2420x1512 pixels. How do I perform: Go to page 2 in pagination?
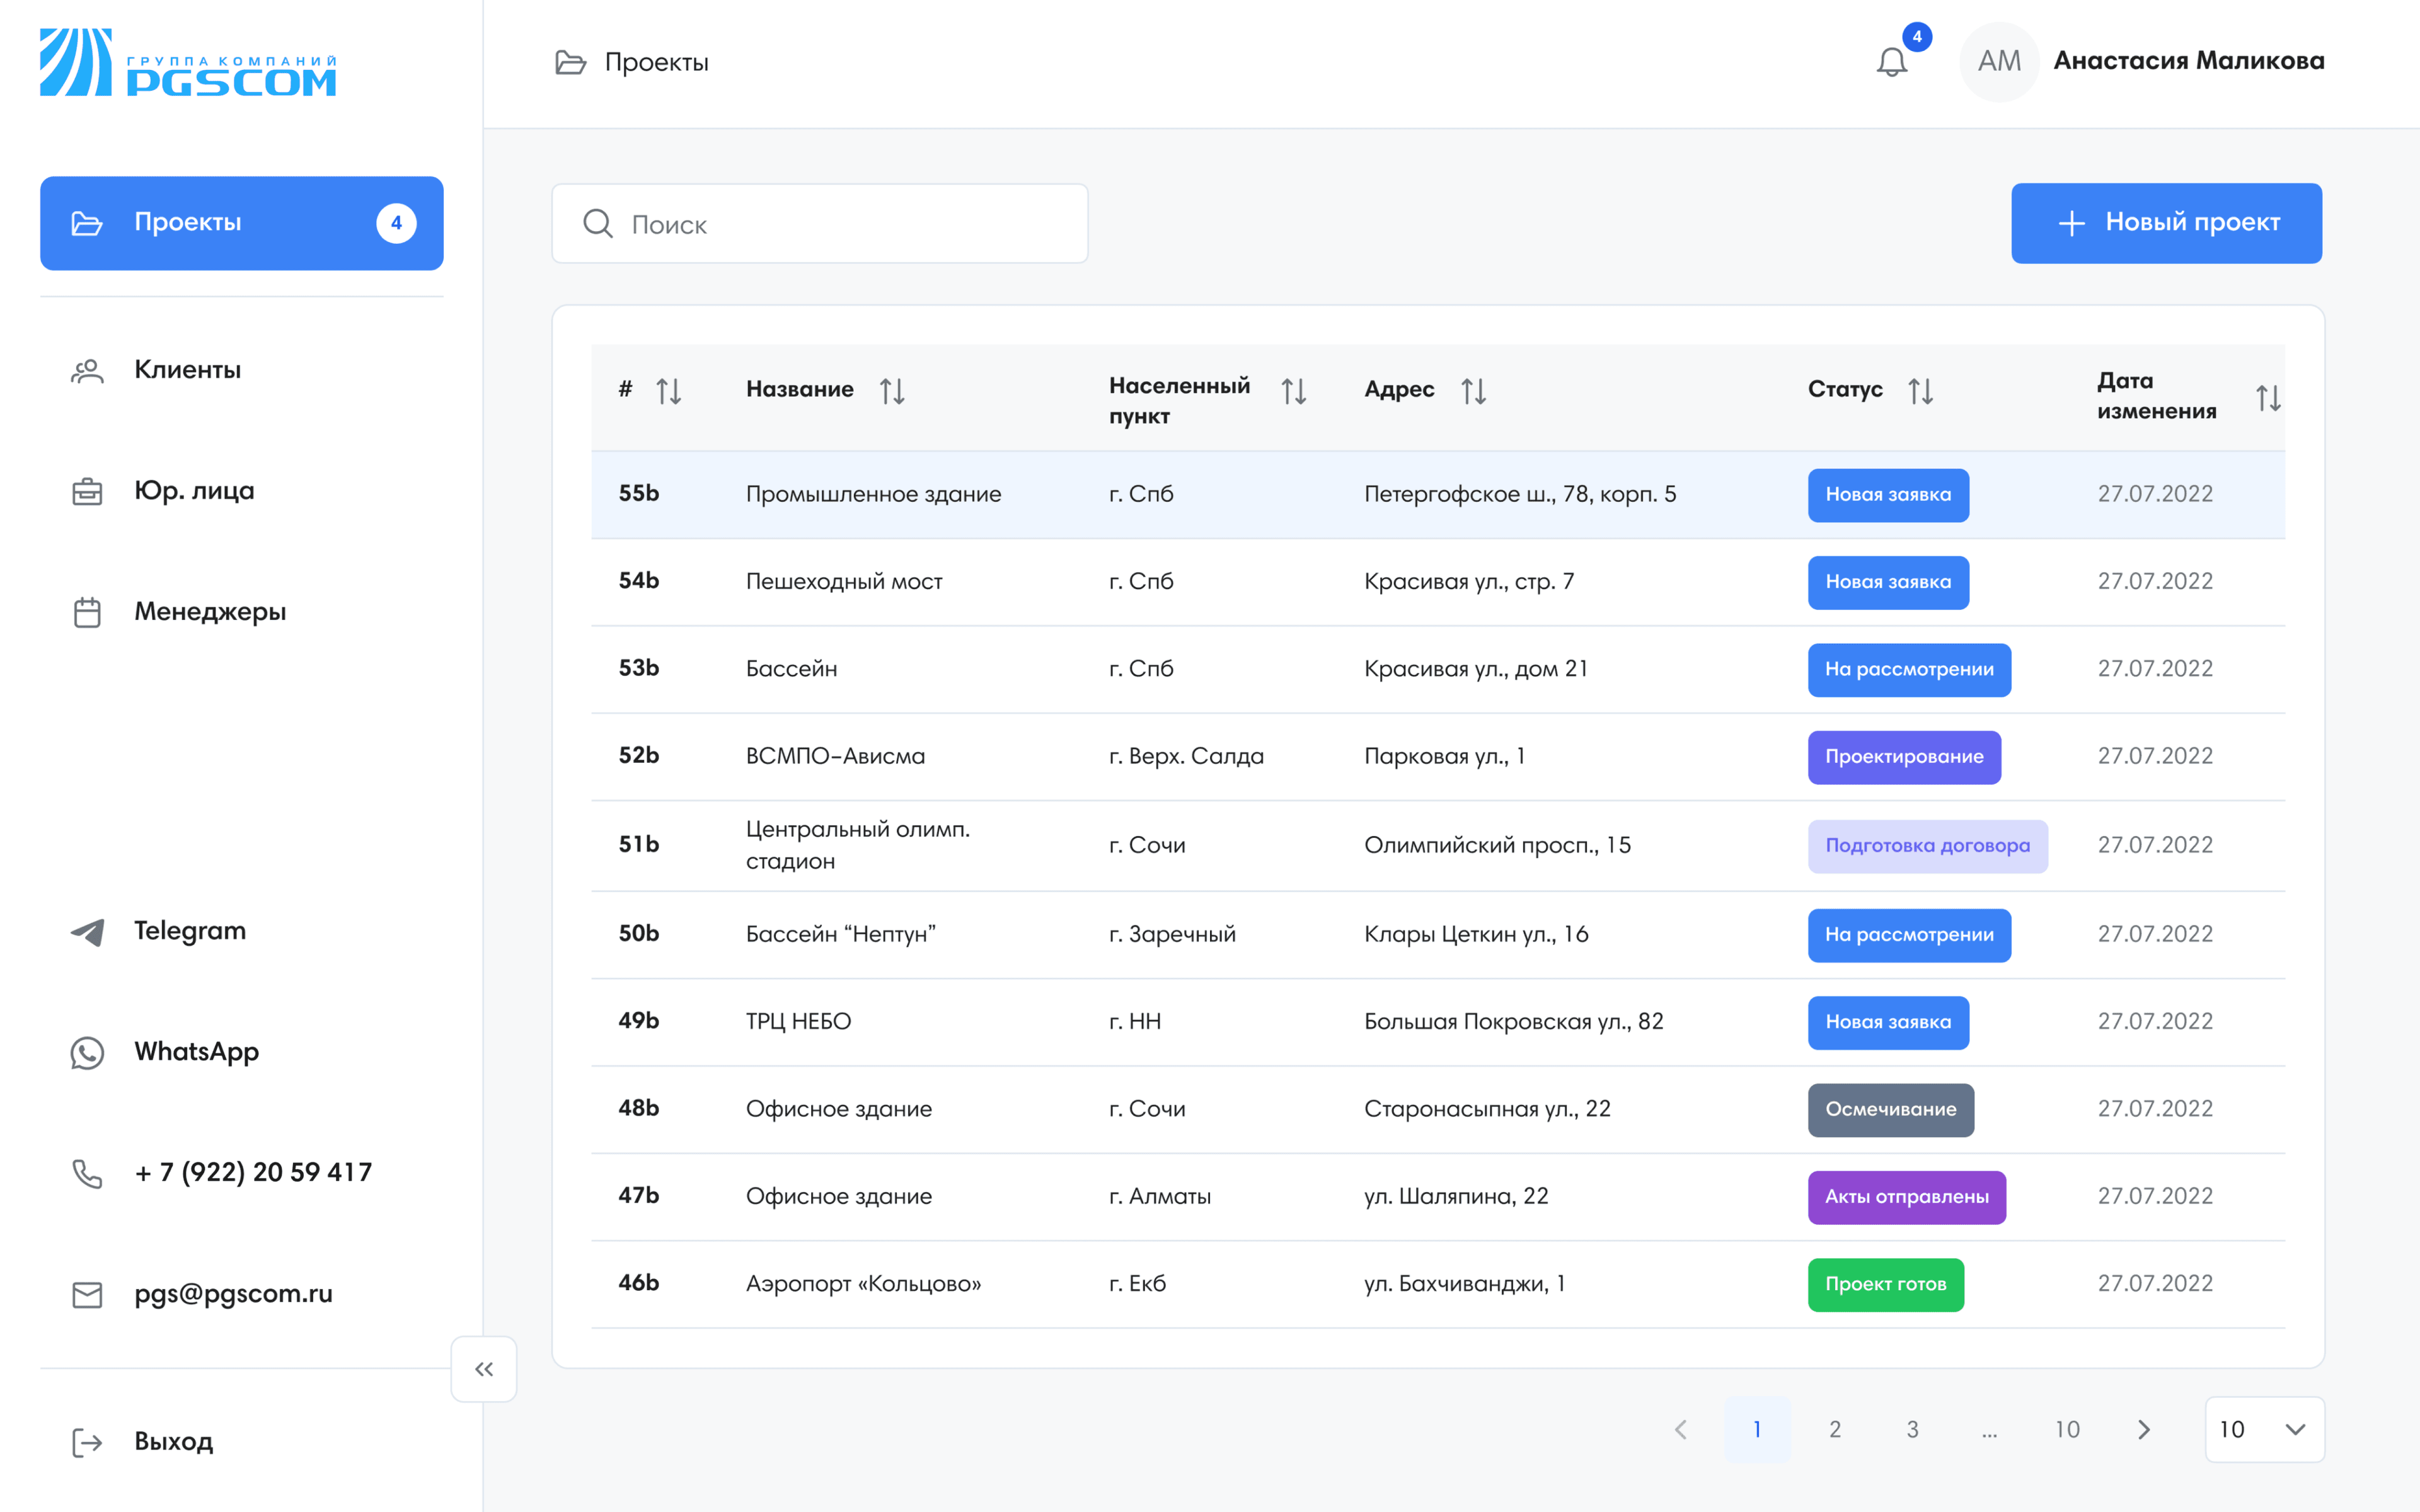pyautogui.click(x=1835, y=1429)
